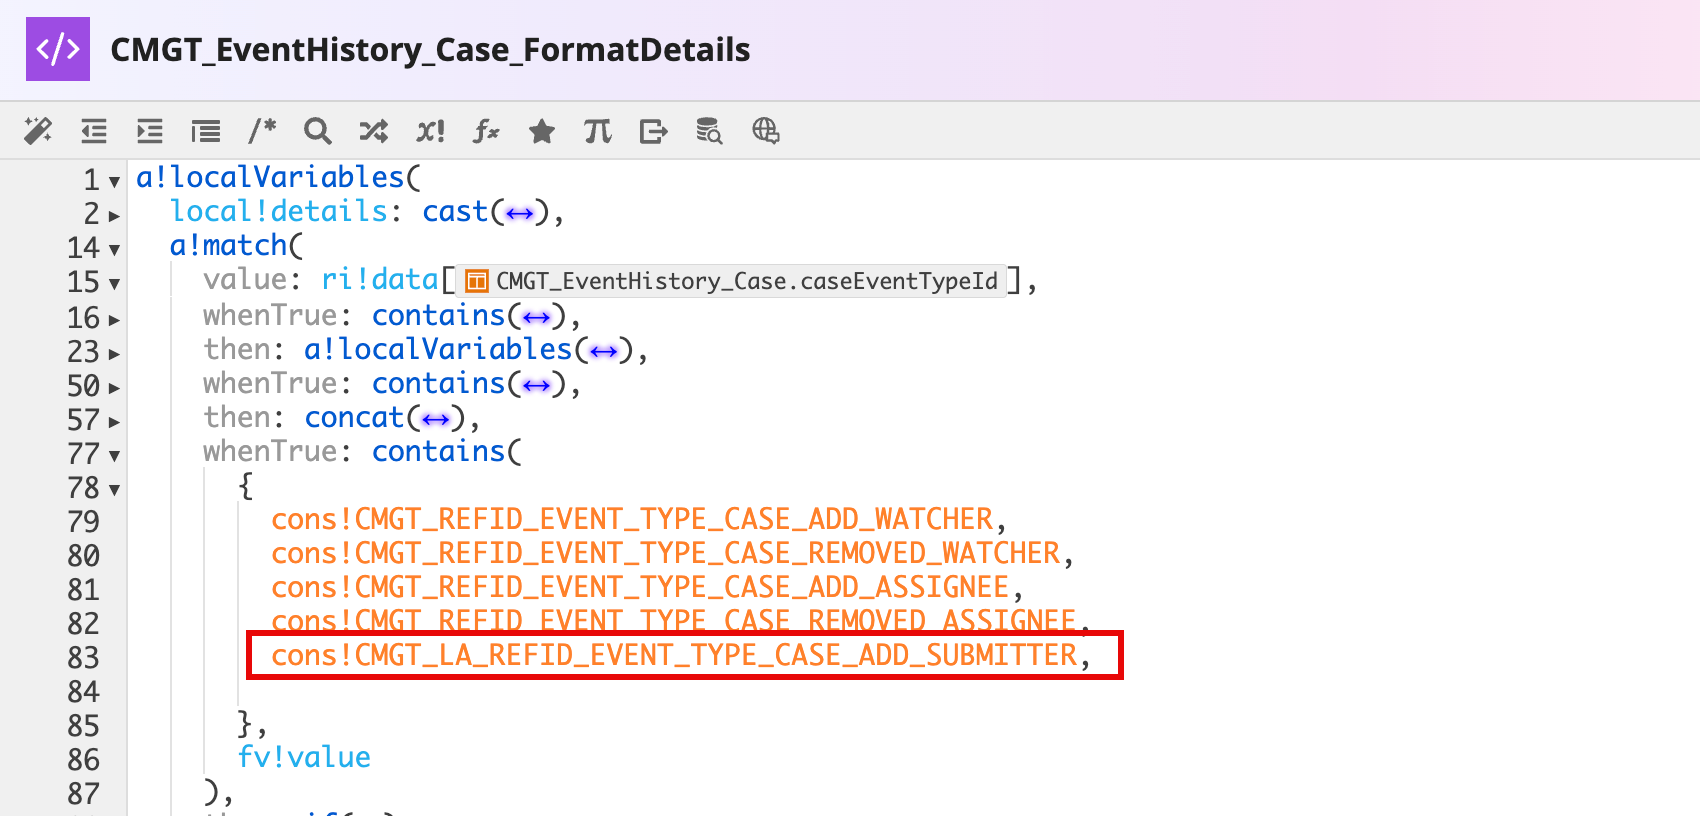This screenshot has height=816, width=1700.
Task: Click the list formatting icon
Action: tap(206, 131)
